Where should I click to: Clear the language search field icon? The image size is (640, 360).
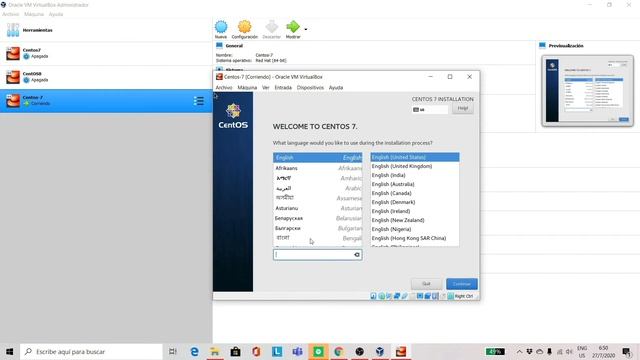click(x=357, y=255)
